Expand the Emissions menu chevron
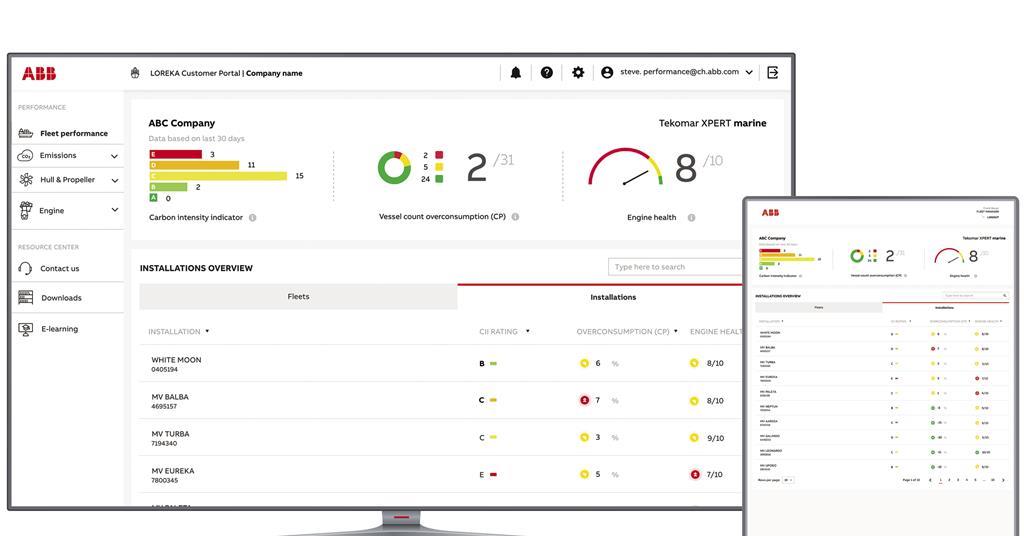 pyautogui.click(x=114, y=156)
